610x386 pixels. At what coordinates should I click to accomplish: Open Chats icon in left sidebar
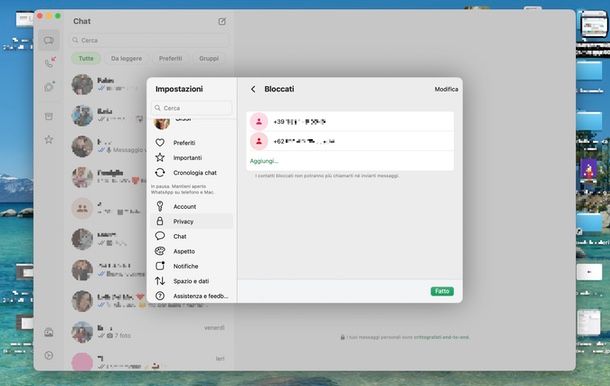click(x=49, y=40)
